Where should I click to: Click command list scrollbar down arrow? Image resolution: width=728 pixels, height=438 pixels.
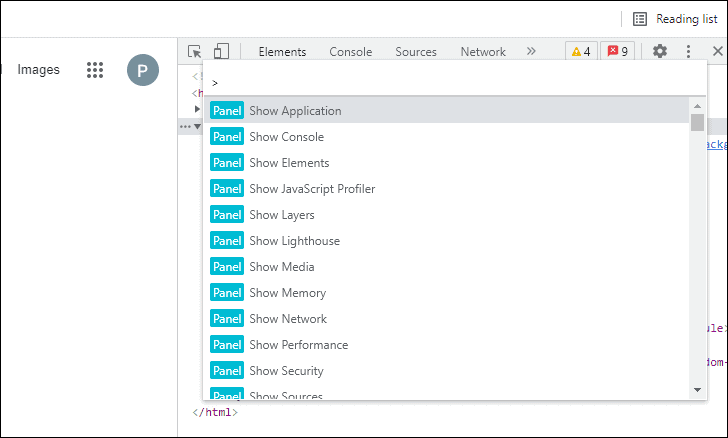[697, 390]
